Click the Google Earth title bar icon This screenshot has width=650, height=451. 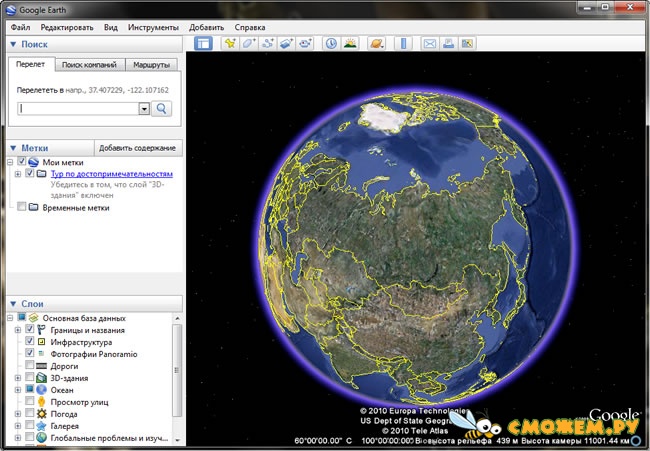coord(11,10)
